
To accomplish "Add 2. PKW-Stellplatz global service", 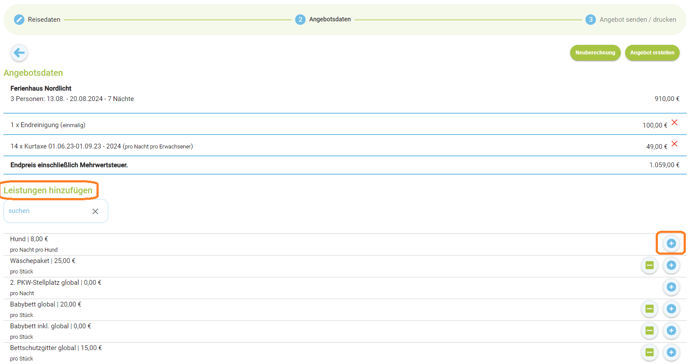I will [671, 287].
